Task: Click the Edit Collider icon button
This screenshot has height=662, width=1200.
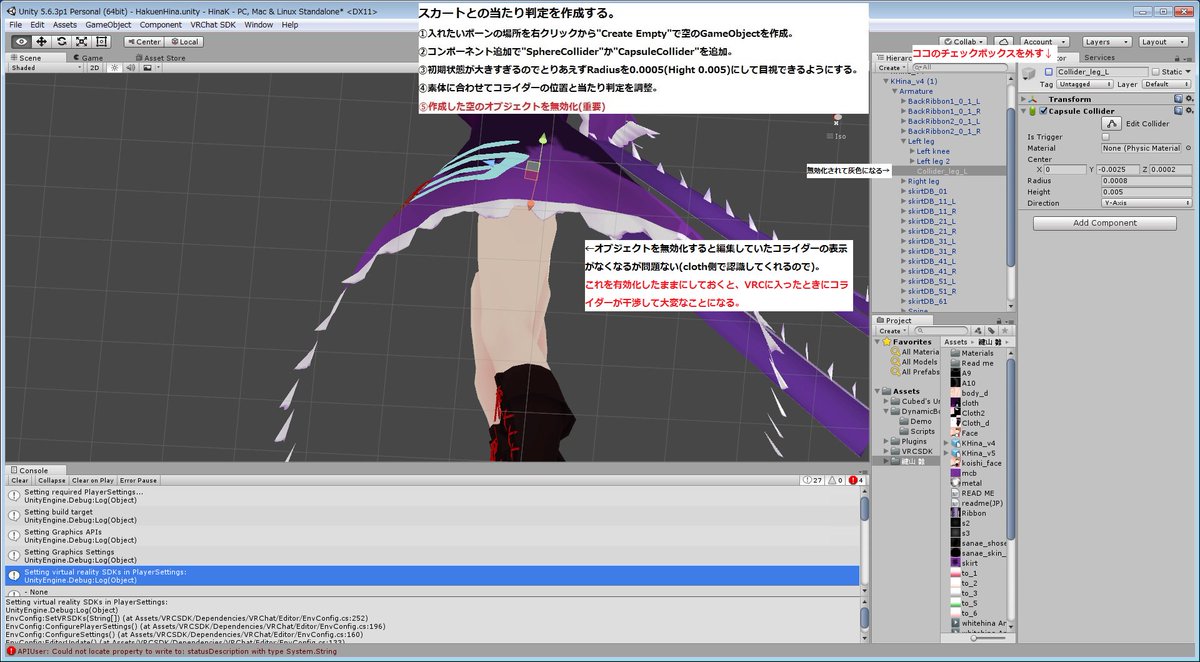Action: click(x=1109, y=123)
